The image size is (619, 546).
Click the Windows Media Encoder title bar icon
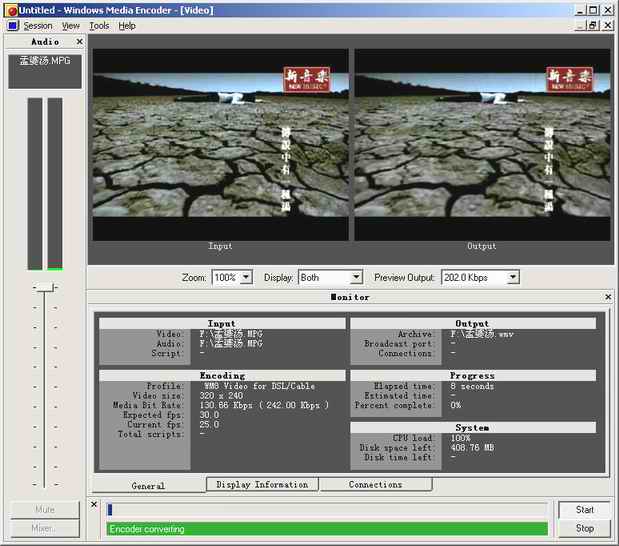click(10, 9)
